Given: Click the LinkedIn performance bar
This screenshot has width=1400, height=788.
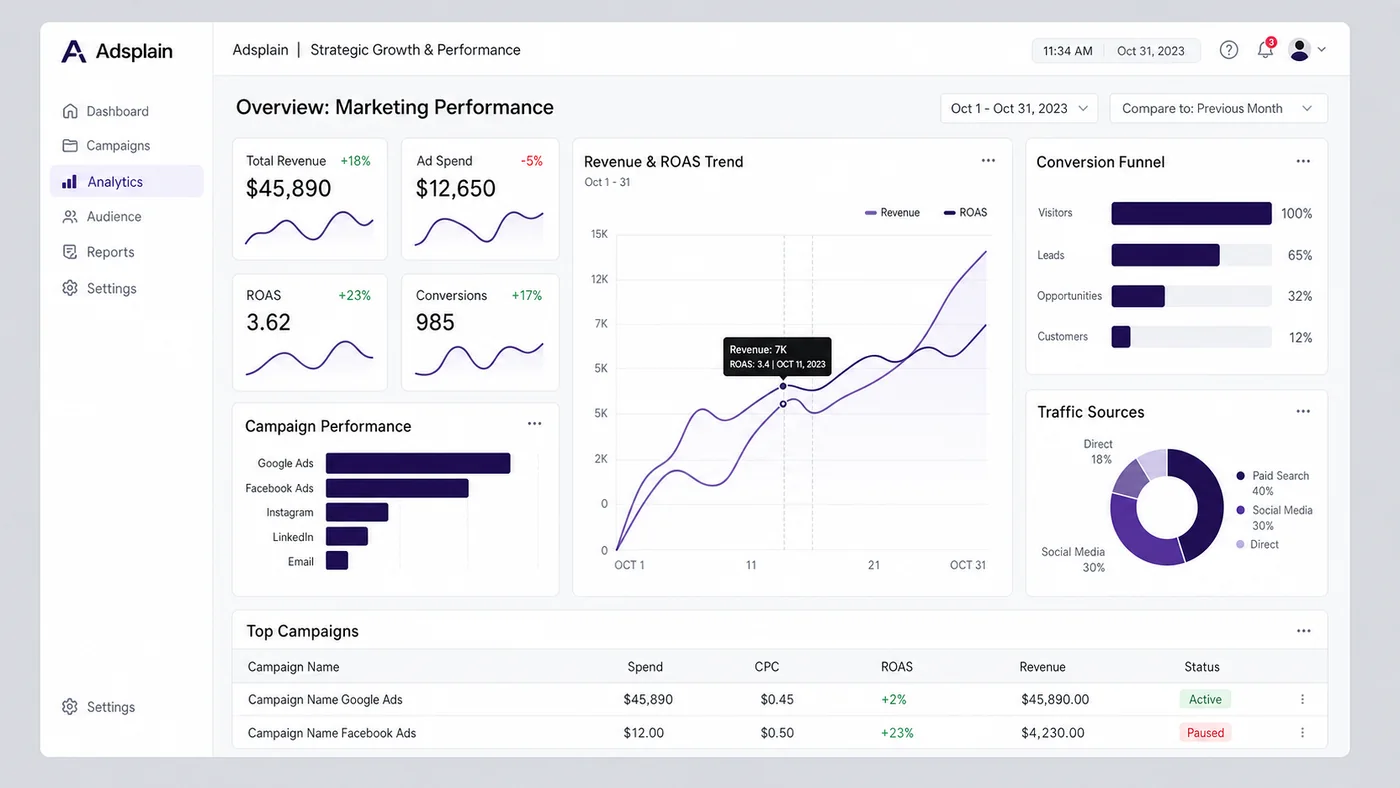Looking at the screenshot, I should [x=347, y=537].
